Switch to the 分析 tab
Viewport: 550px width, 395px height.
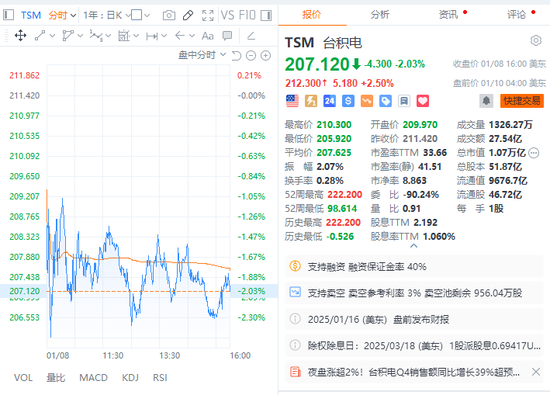pyautogui.click(x=380, y=15)
